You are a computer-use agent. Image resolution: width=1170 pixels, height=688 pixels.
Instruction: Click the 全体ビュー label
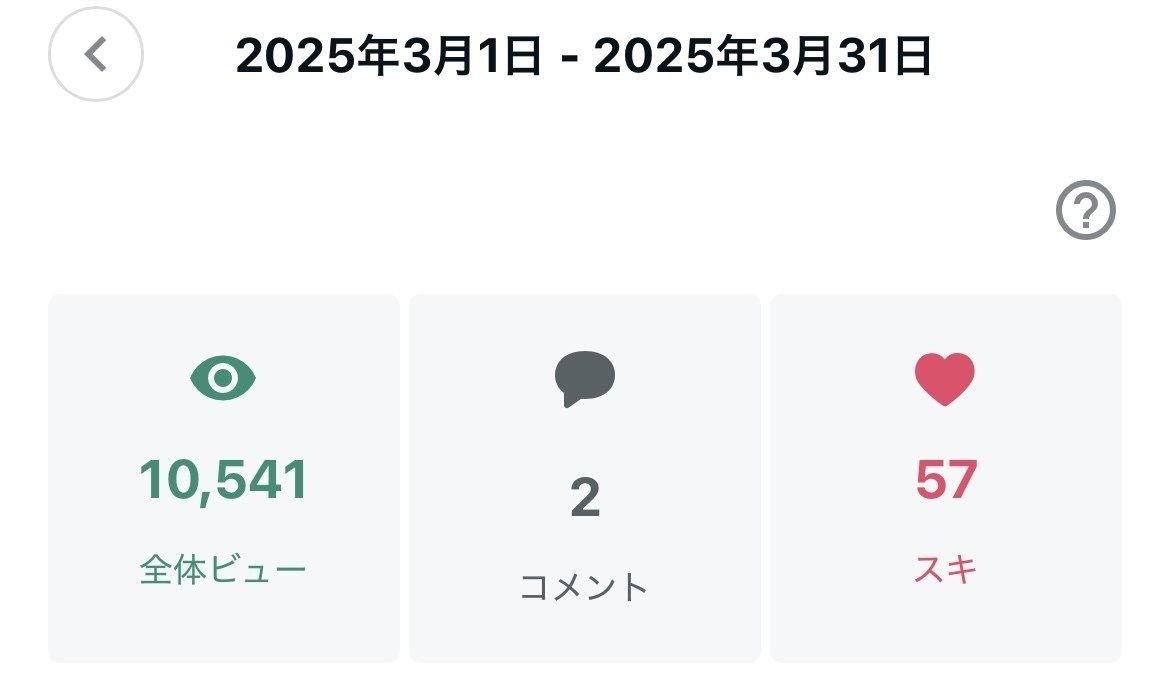tap(224, 570)
